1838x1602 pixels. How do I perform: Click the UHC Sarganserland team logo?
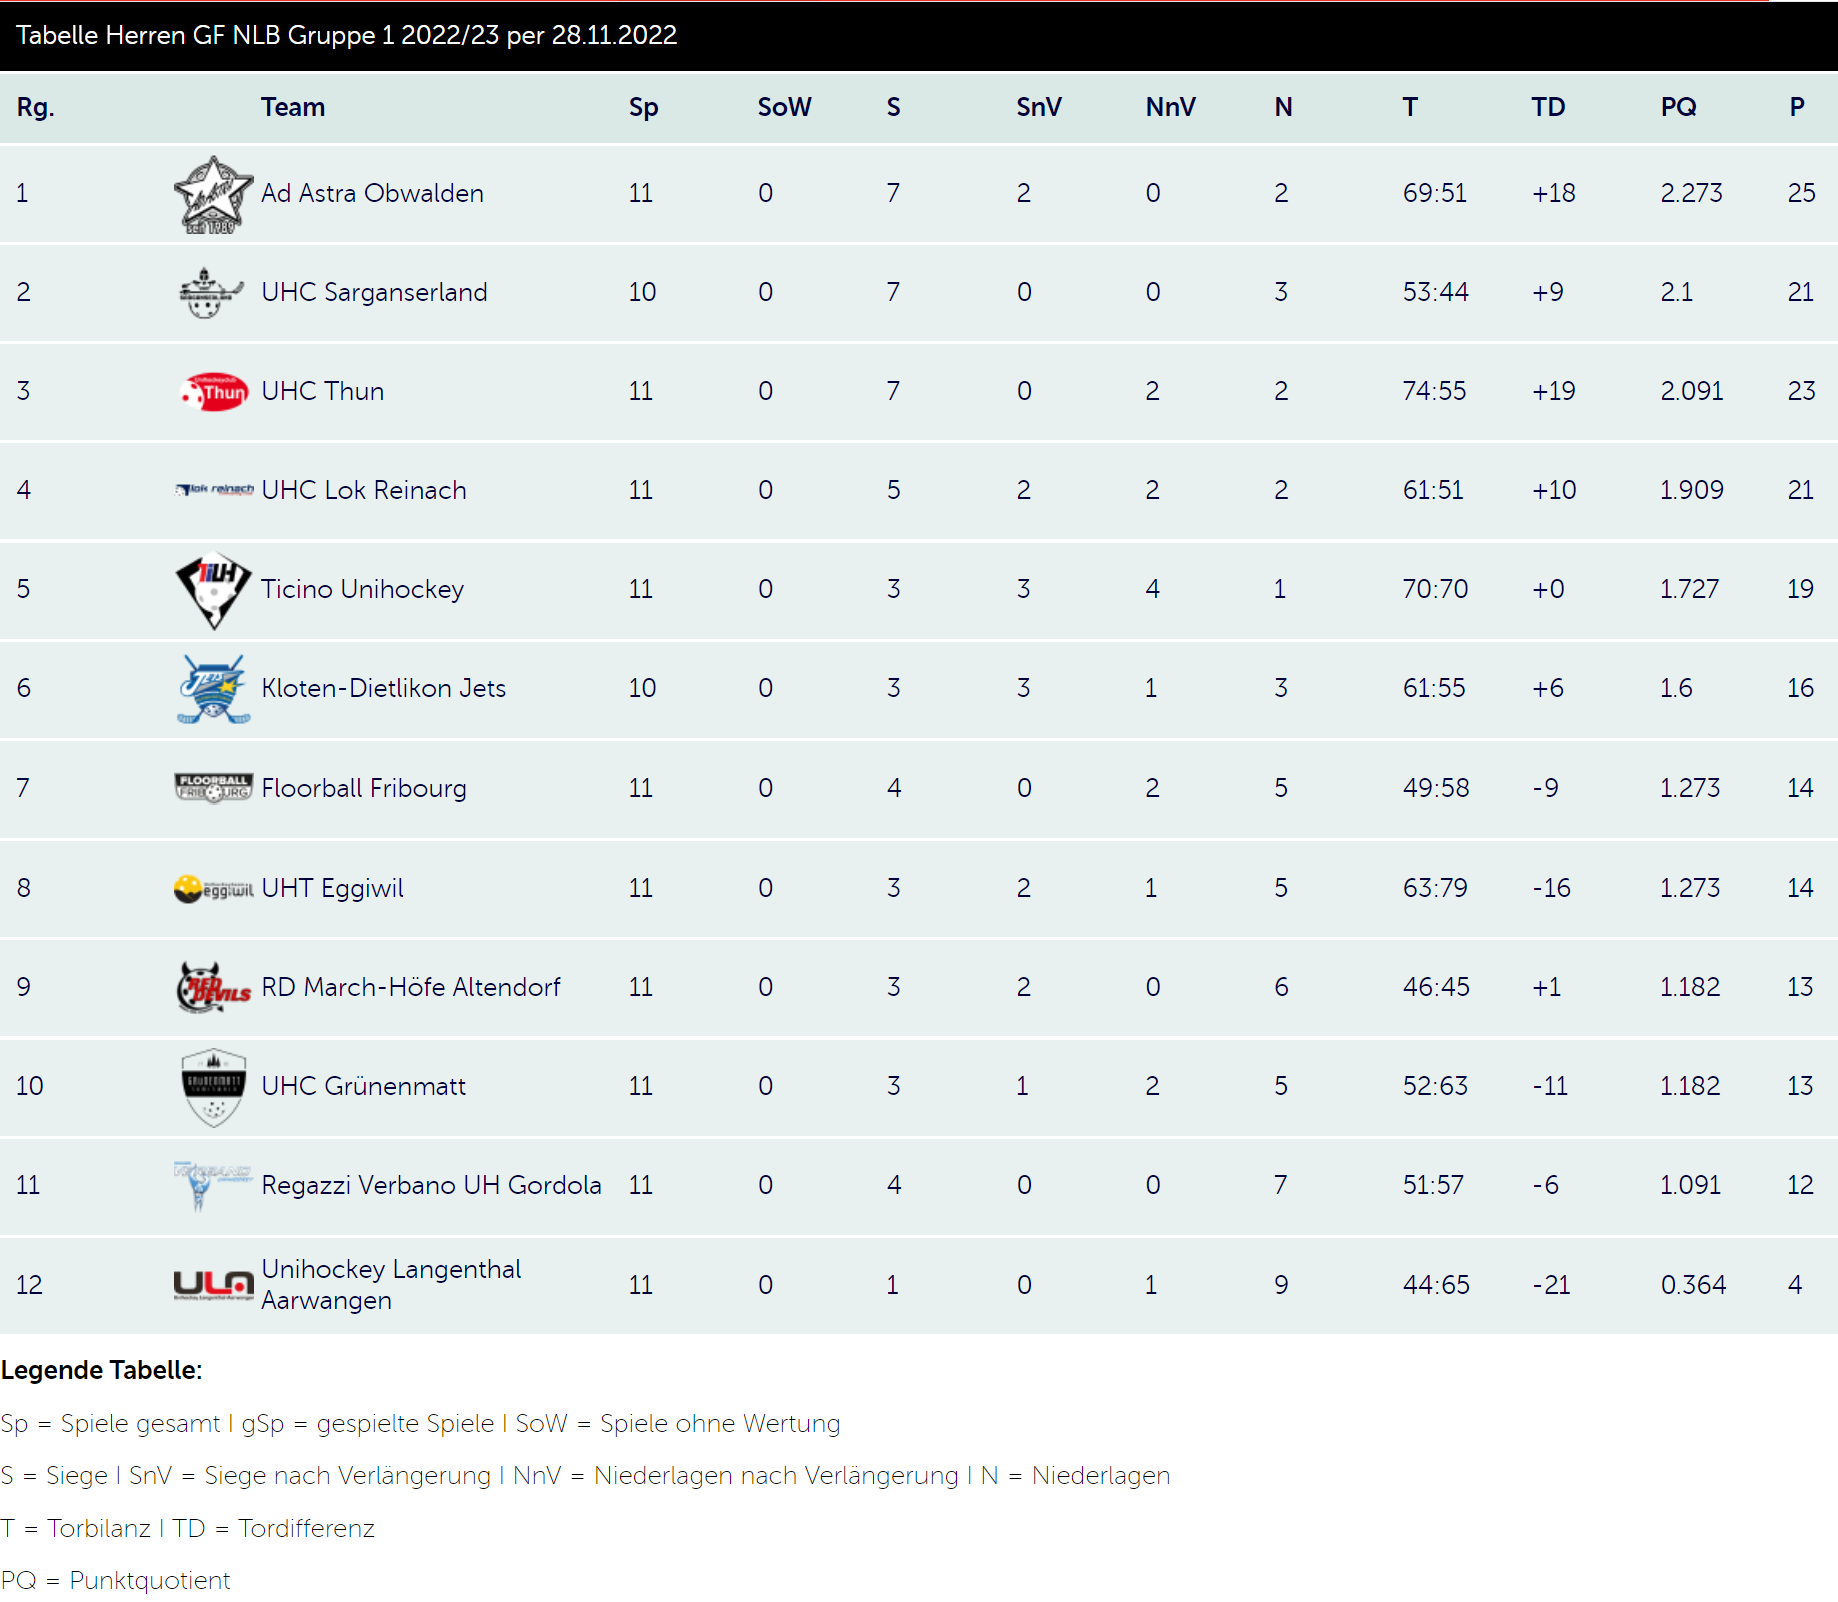point(211,293)
